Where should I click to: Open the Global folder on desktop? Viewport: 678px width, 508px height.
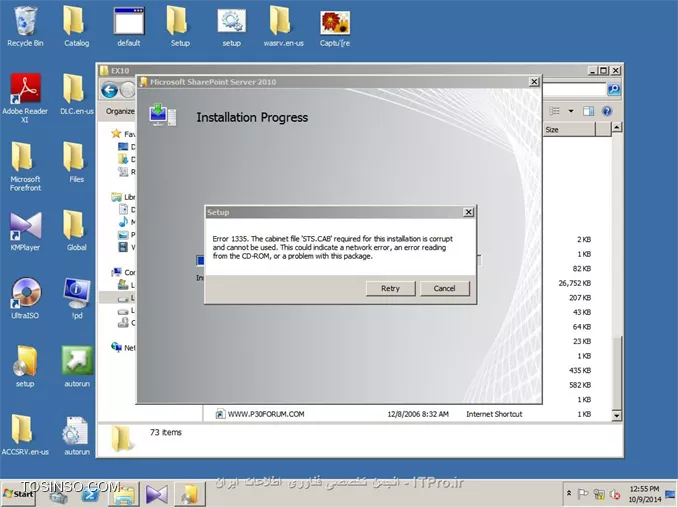[76, 231]
